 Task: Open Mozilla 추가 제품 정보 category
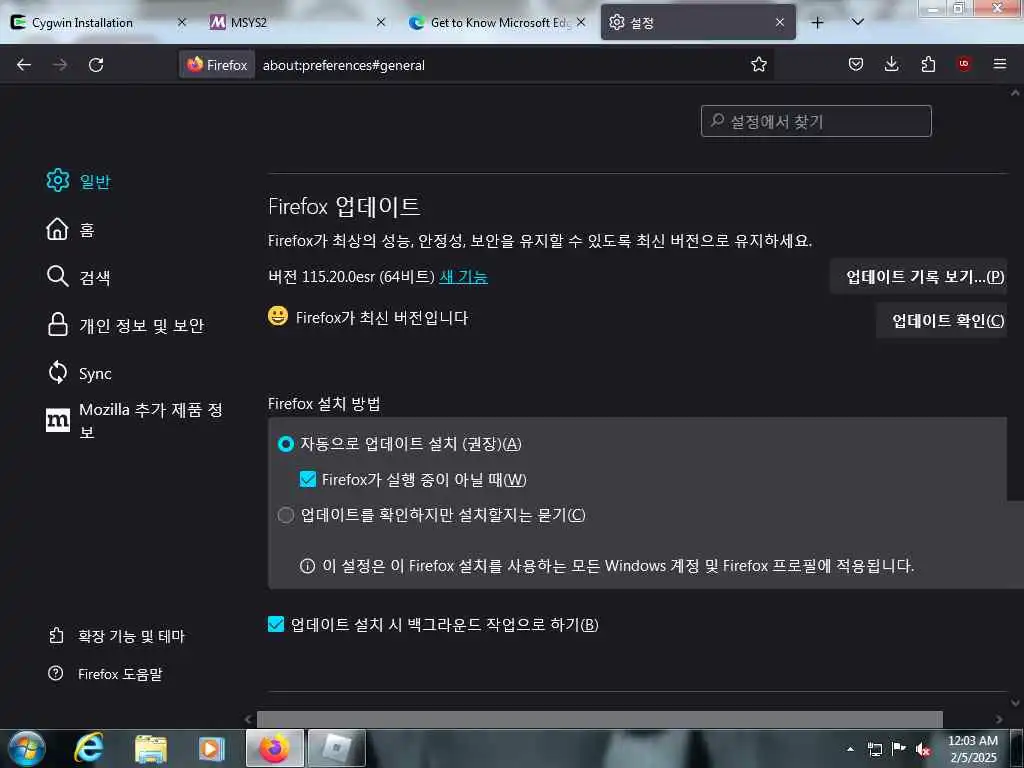(135, 421)
